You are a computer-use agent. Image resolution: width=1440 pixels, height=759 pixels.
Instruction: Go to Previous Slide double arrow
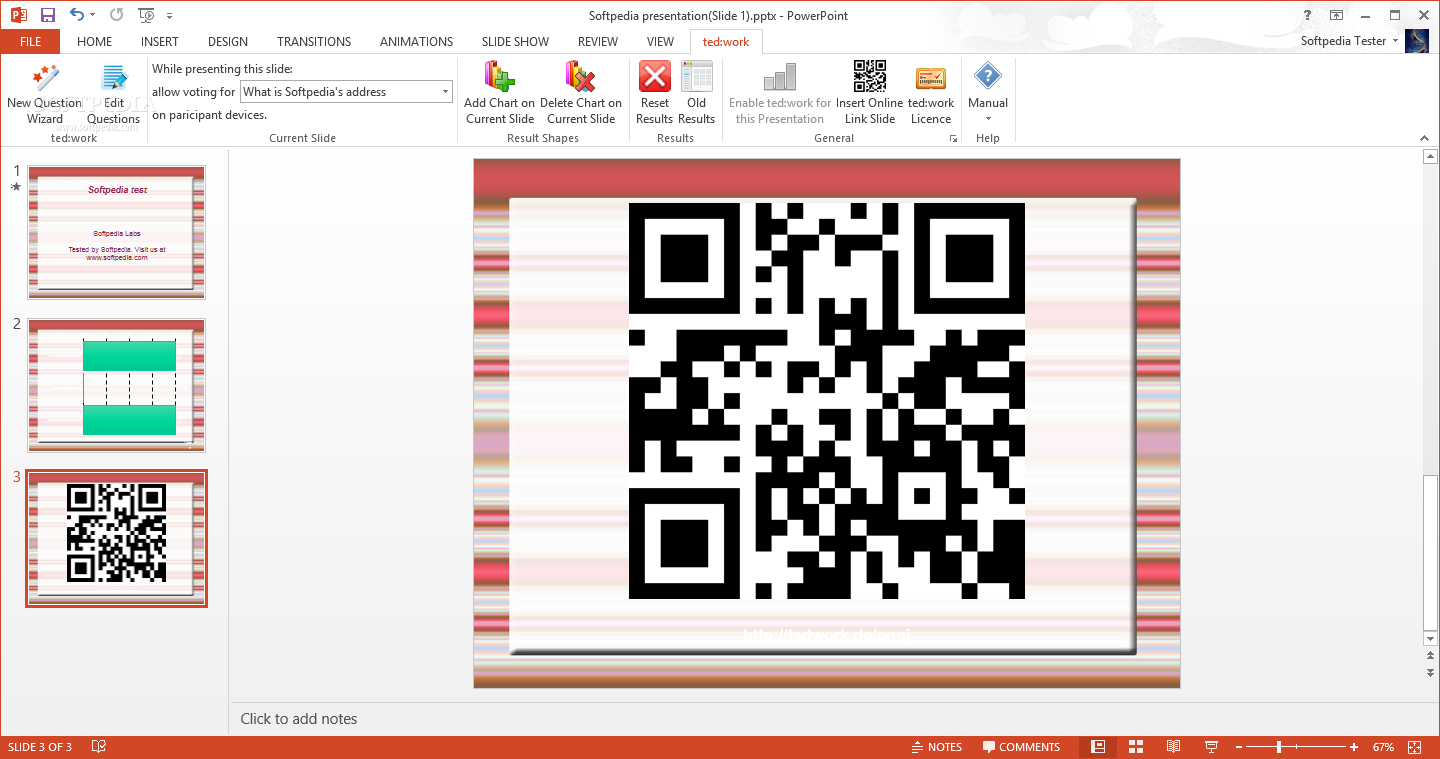pyautogui.click(x=1431, y=656)
